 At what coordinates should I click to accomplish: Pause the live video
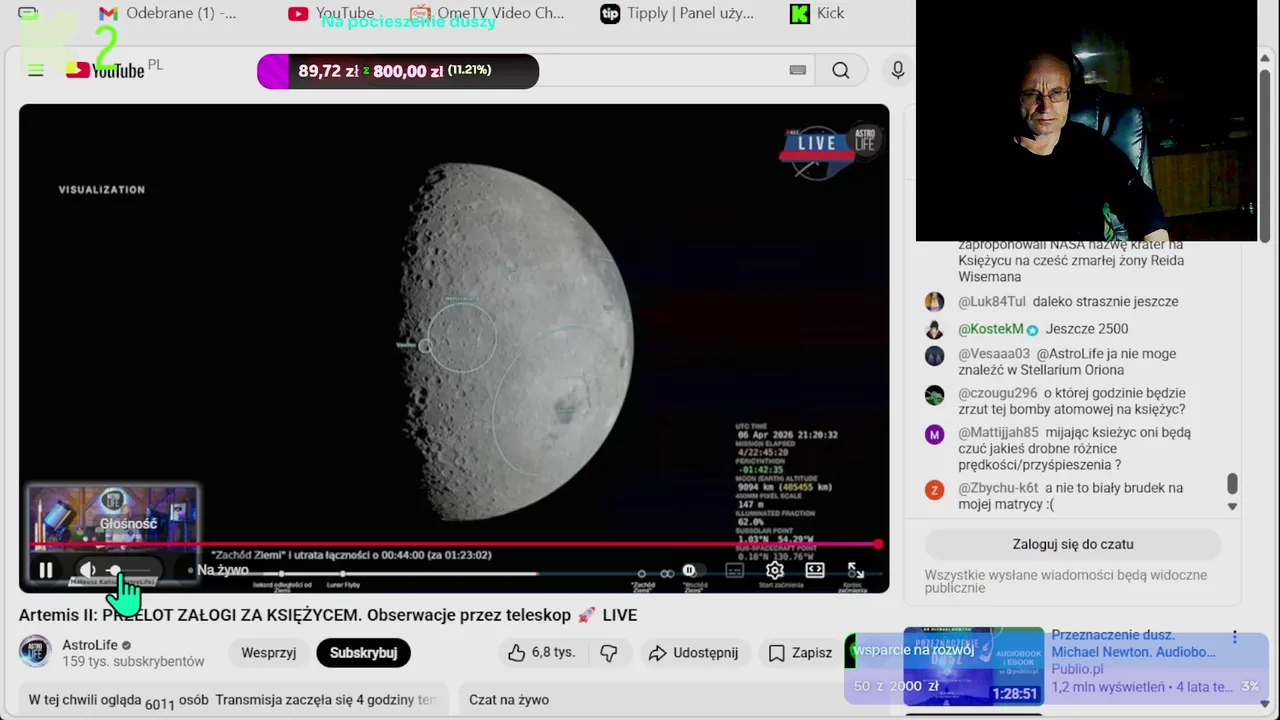[46, 570]
